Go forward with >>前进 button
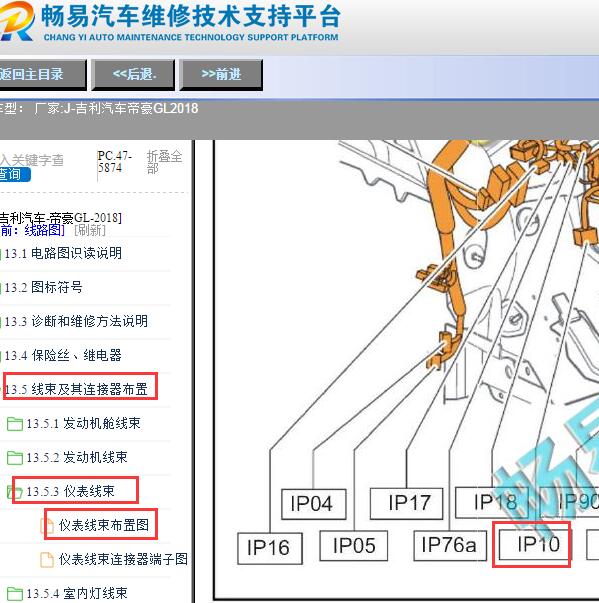599x603 pixels. pyautogui.click(x=221, y=74)
